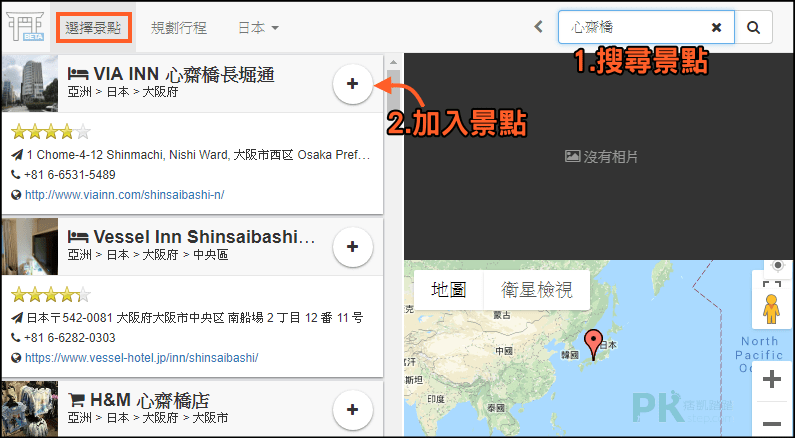This screenshot has height=438, width=795.
Task: Click the torii gate BETA logo
Action: [25, 27]
